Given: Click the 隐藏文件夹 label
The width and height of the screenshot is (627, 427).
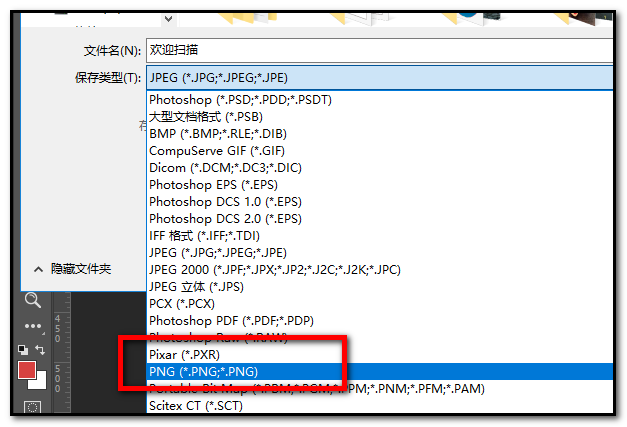Looking at the screenshot, I should tap(81, 269).
